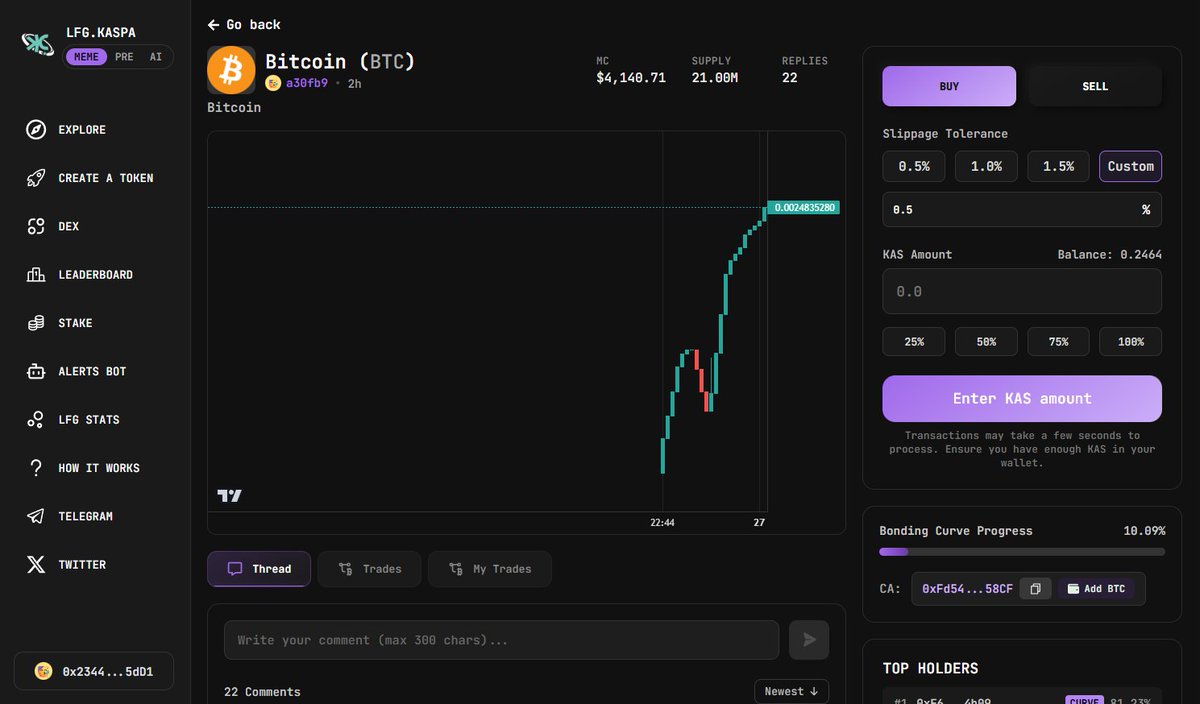The image size is (1200, 704).
Task: Click the Bonding Curve Progress bar
Action: click(x=1021, y=551)
